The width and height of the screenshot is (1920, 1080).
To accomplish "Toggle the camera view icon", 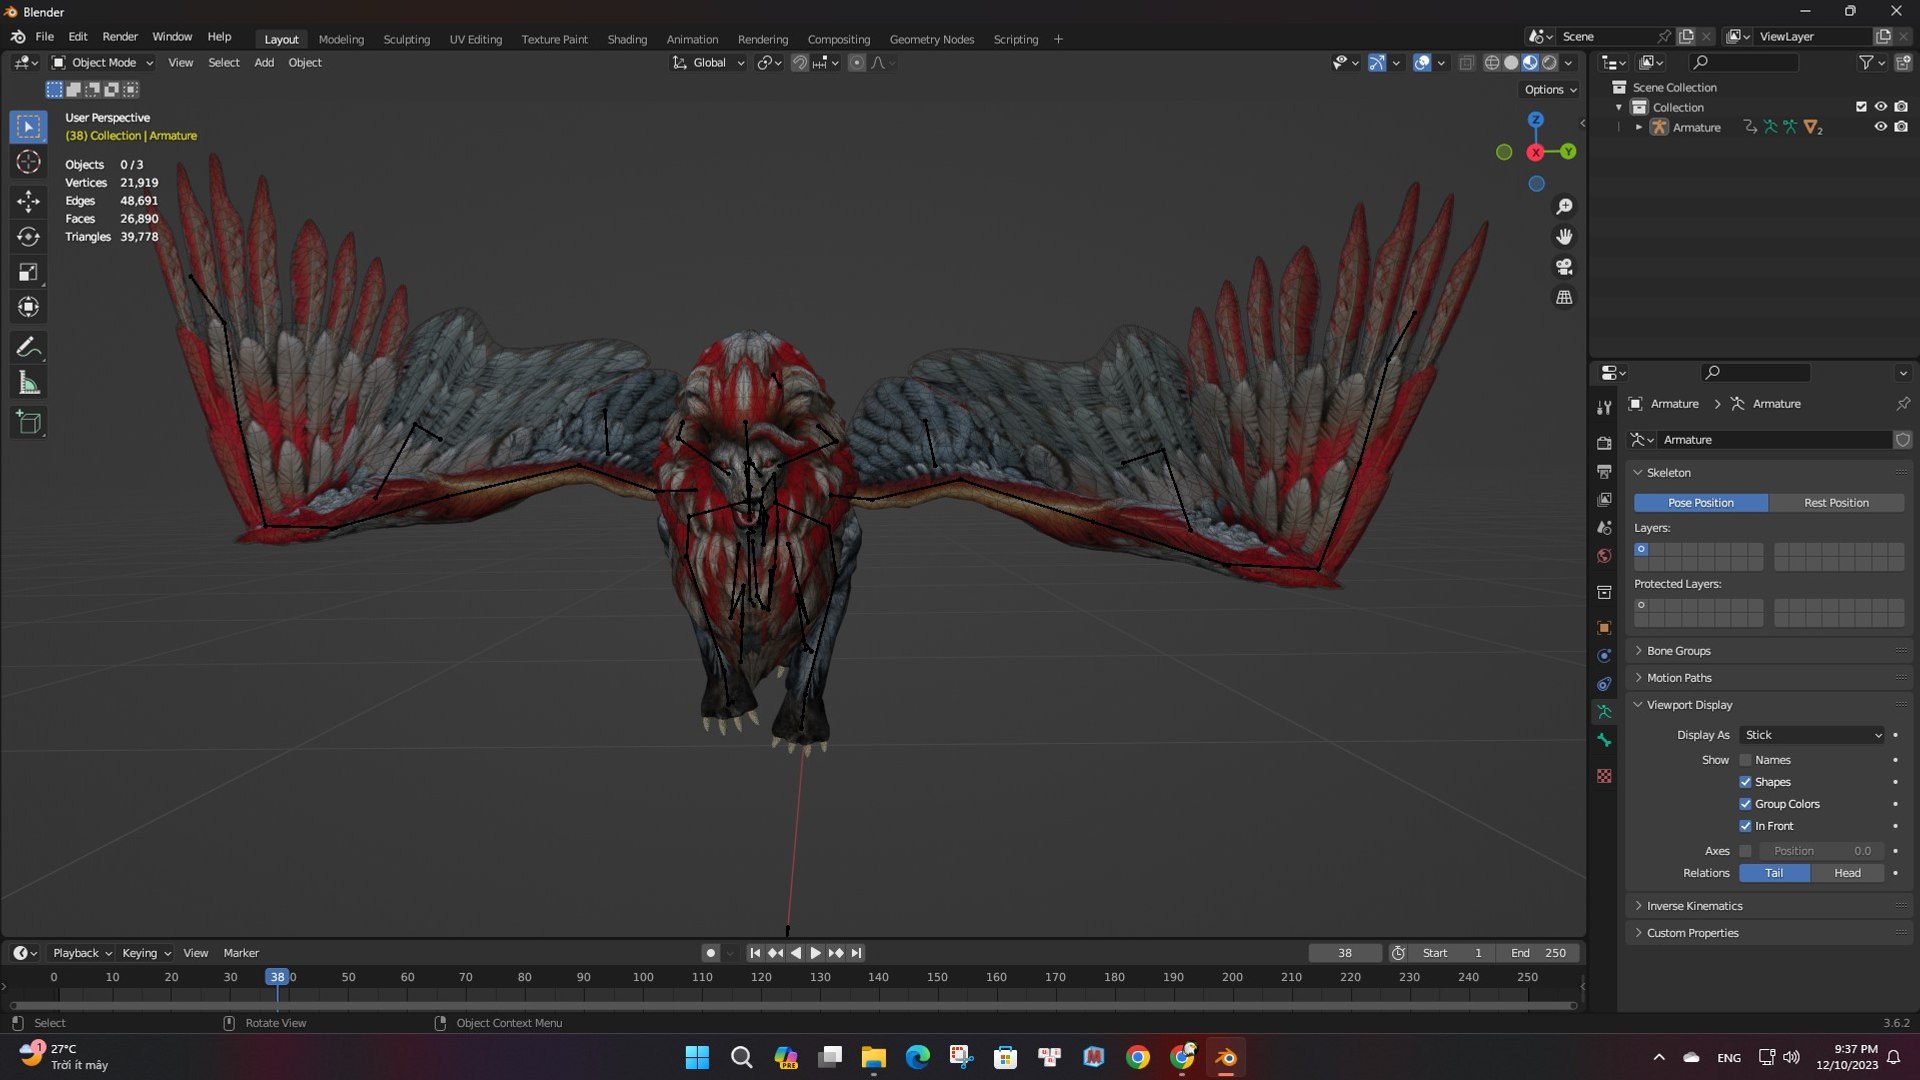I will (x=1564, y=267).
